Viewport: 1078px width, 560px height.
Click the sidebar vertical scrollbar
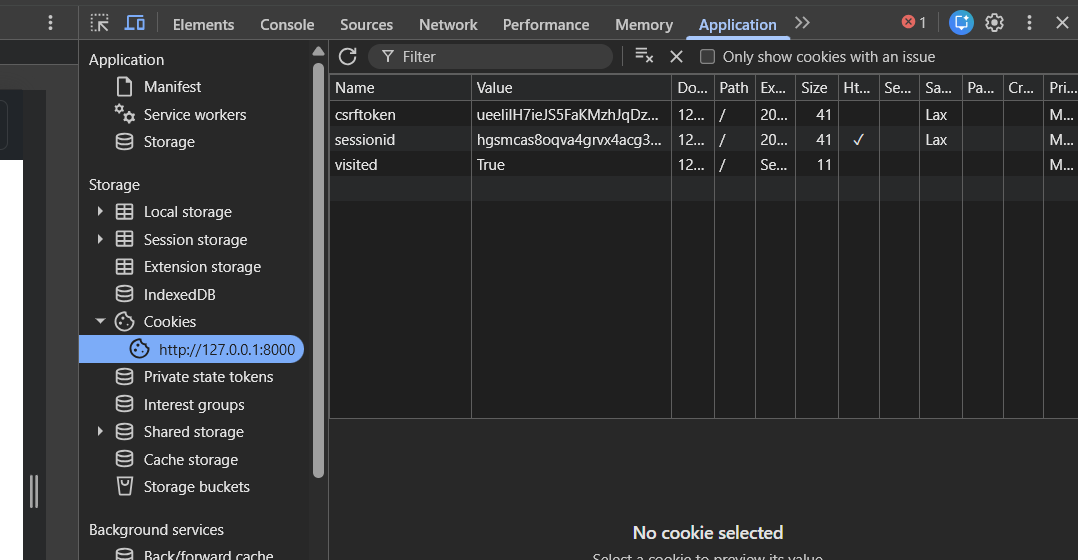318,269
